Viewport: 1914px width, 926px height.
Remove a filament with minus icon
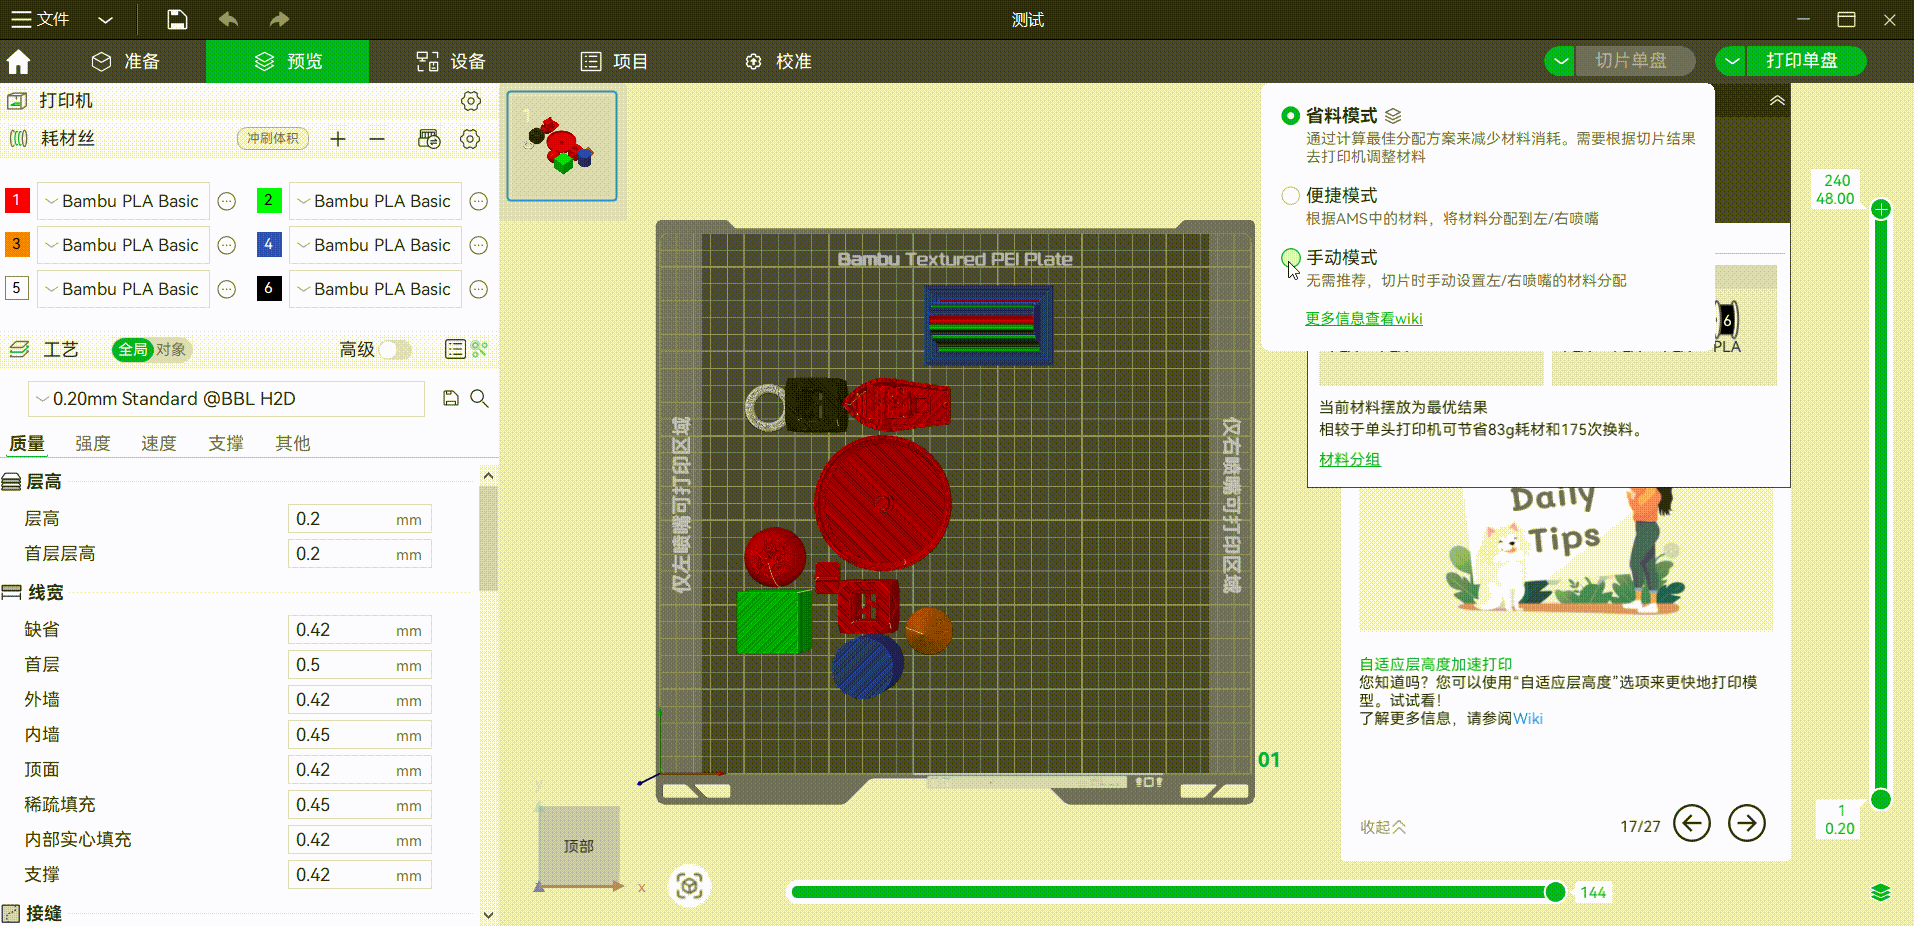click(377, 139)
